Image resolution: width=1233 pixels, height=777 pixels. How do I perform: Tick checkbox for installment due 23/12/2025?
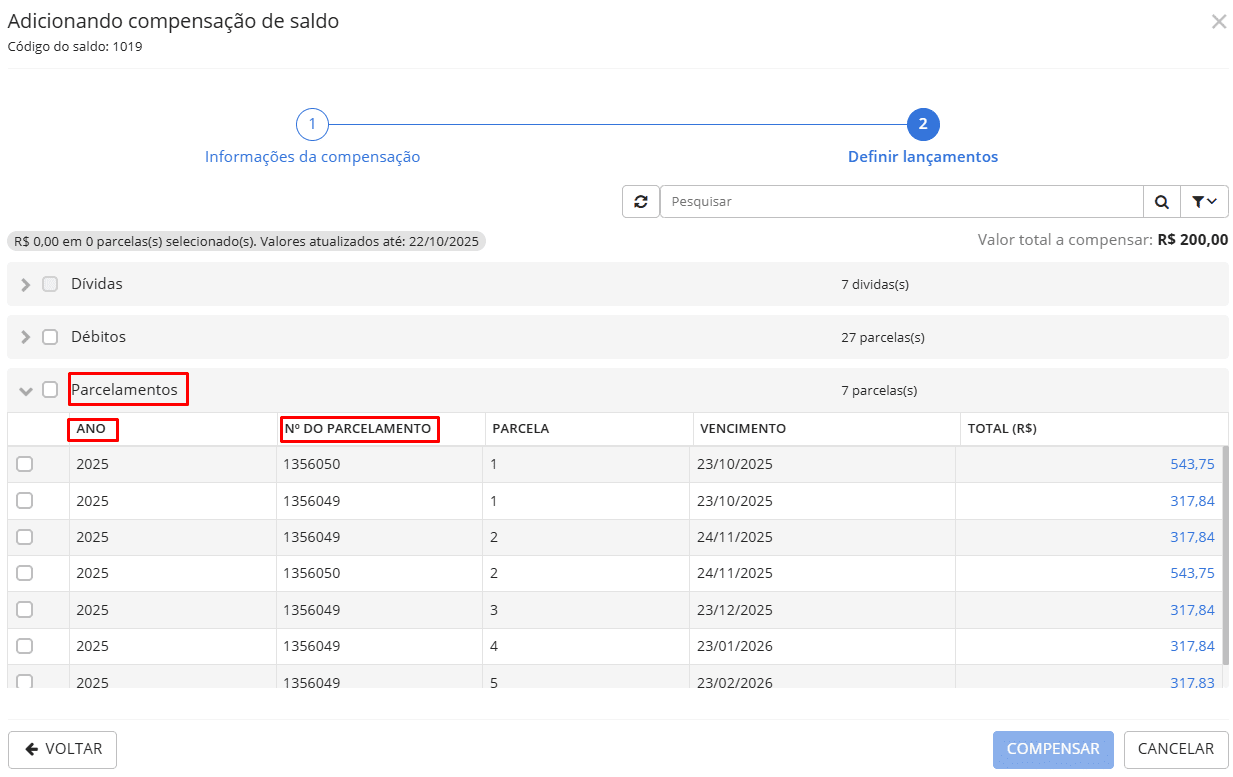pyautogui.click(x=25, y=610)
